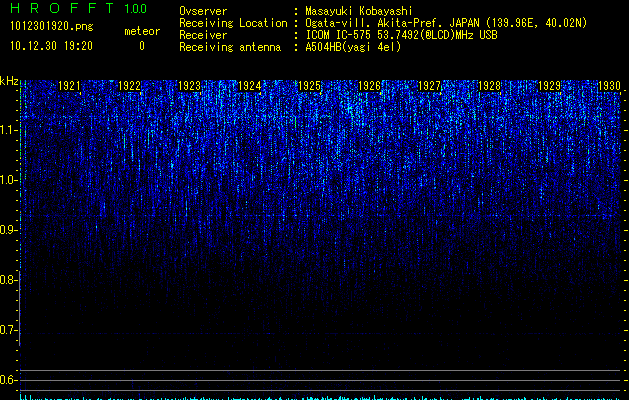Click the 0.6 kHz axis label
Screen dimensions: 629x400
(8, 380)
